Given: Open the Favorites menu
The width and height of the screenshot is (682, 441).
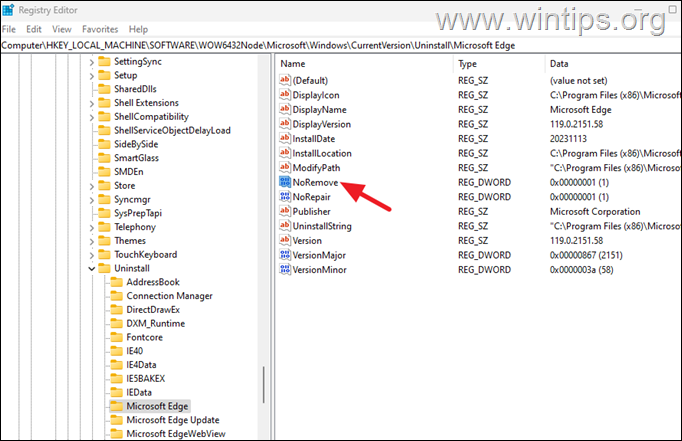Looking at the screenshot, I should pos(100,29).
